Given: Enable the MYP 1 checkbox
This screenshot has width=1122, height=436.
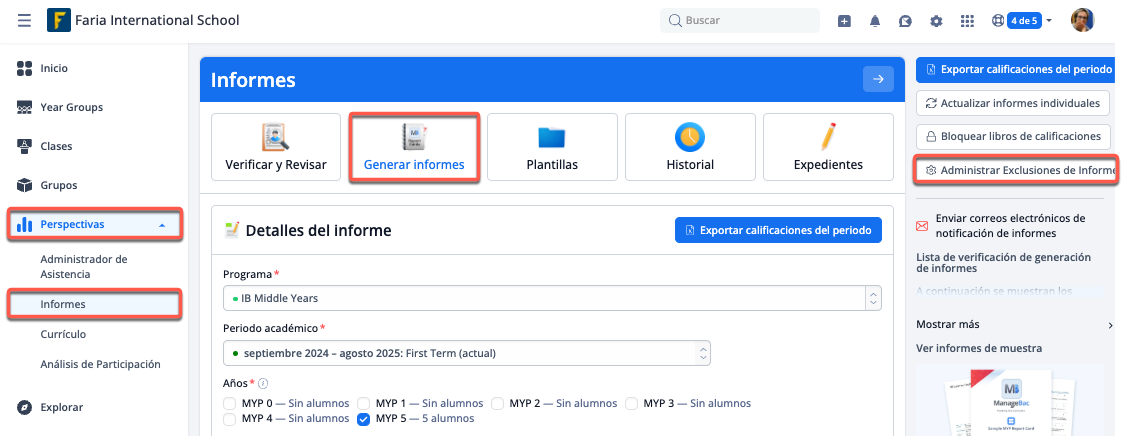Looking at the screenshot, I should (x=364, y=403).
